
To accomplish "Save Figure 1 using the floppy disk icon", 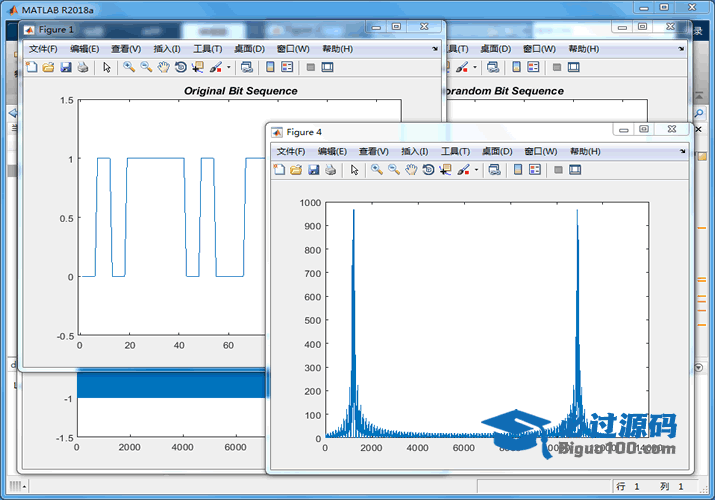I will tap(65, 68).
